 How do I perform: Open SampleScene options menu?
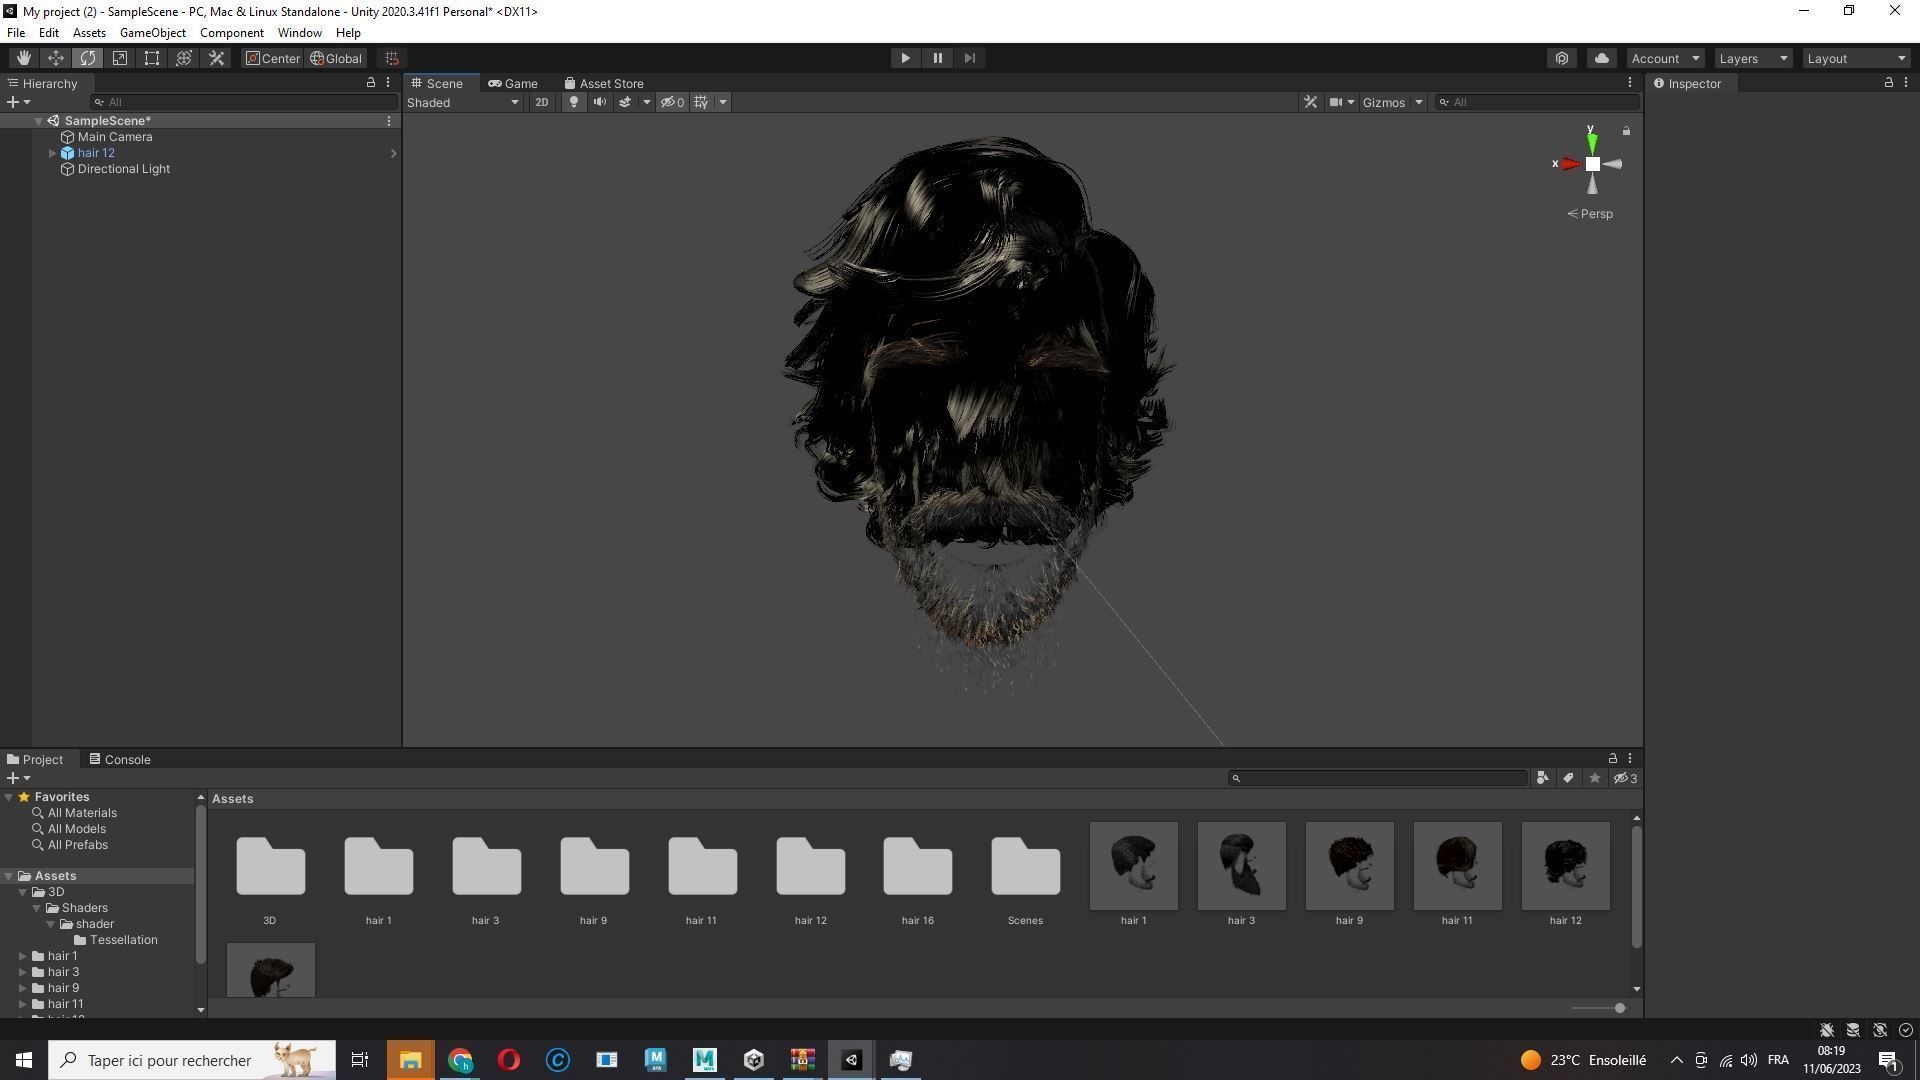[389, 121]
